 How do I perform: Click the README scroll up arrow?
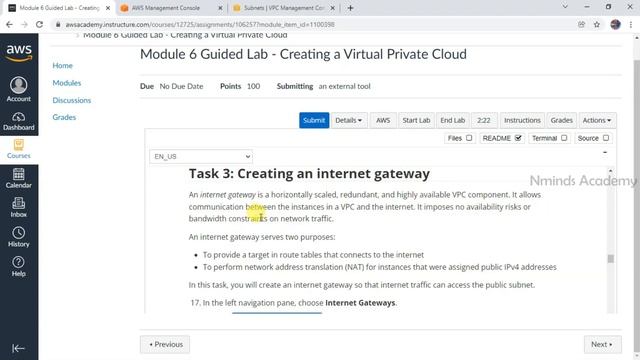tap(611, 171)
